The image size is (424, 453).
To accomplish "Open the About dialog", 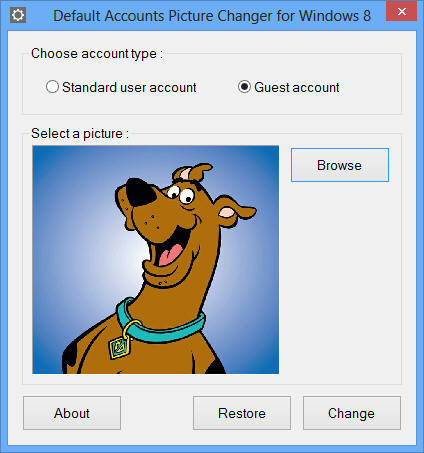I will pyautogui.click(x=72, y=413).
